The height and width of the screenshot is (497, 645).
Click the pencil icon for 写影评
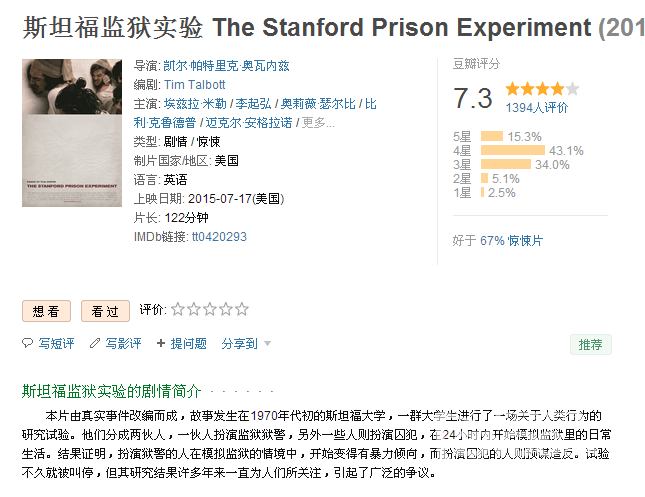[x=95, y=343]
